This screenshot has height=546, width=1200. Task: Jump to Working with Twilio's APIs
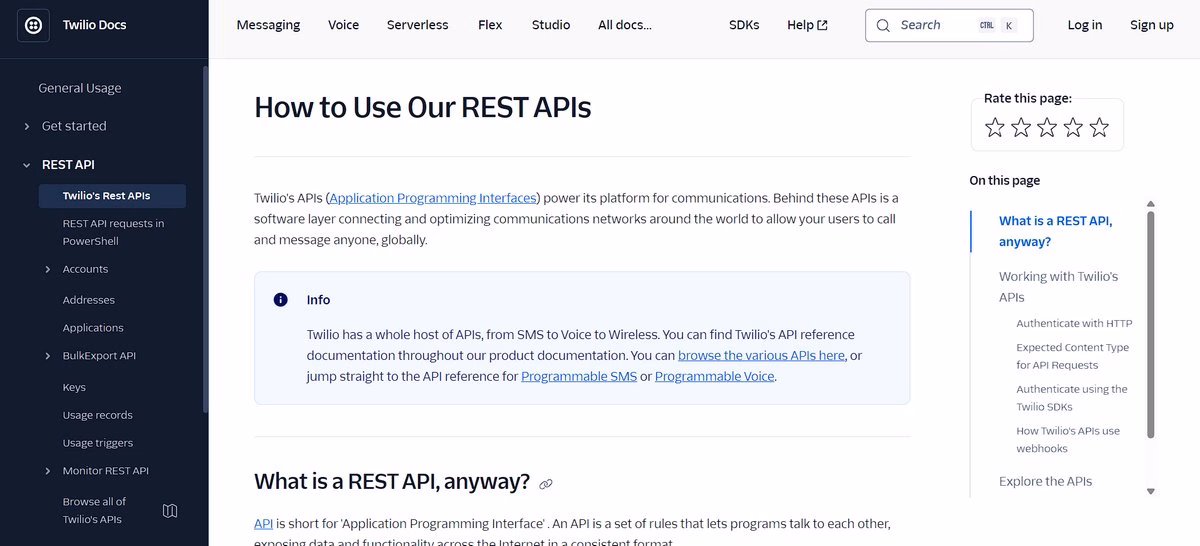click(1058, 287)
